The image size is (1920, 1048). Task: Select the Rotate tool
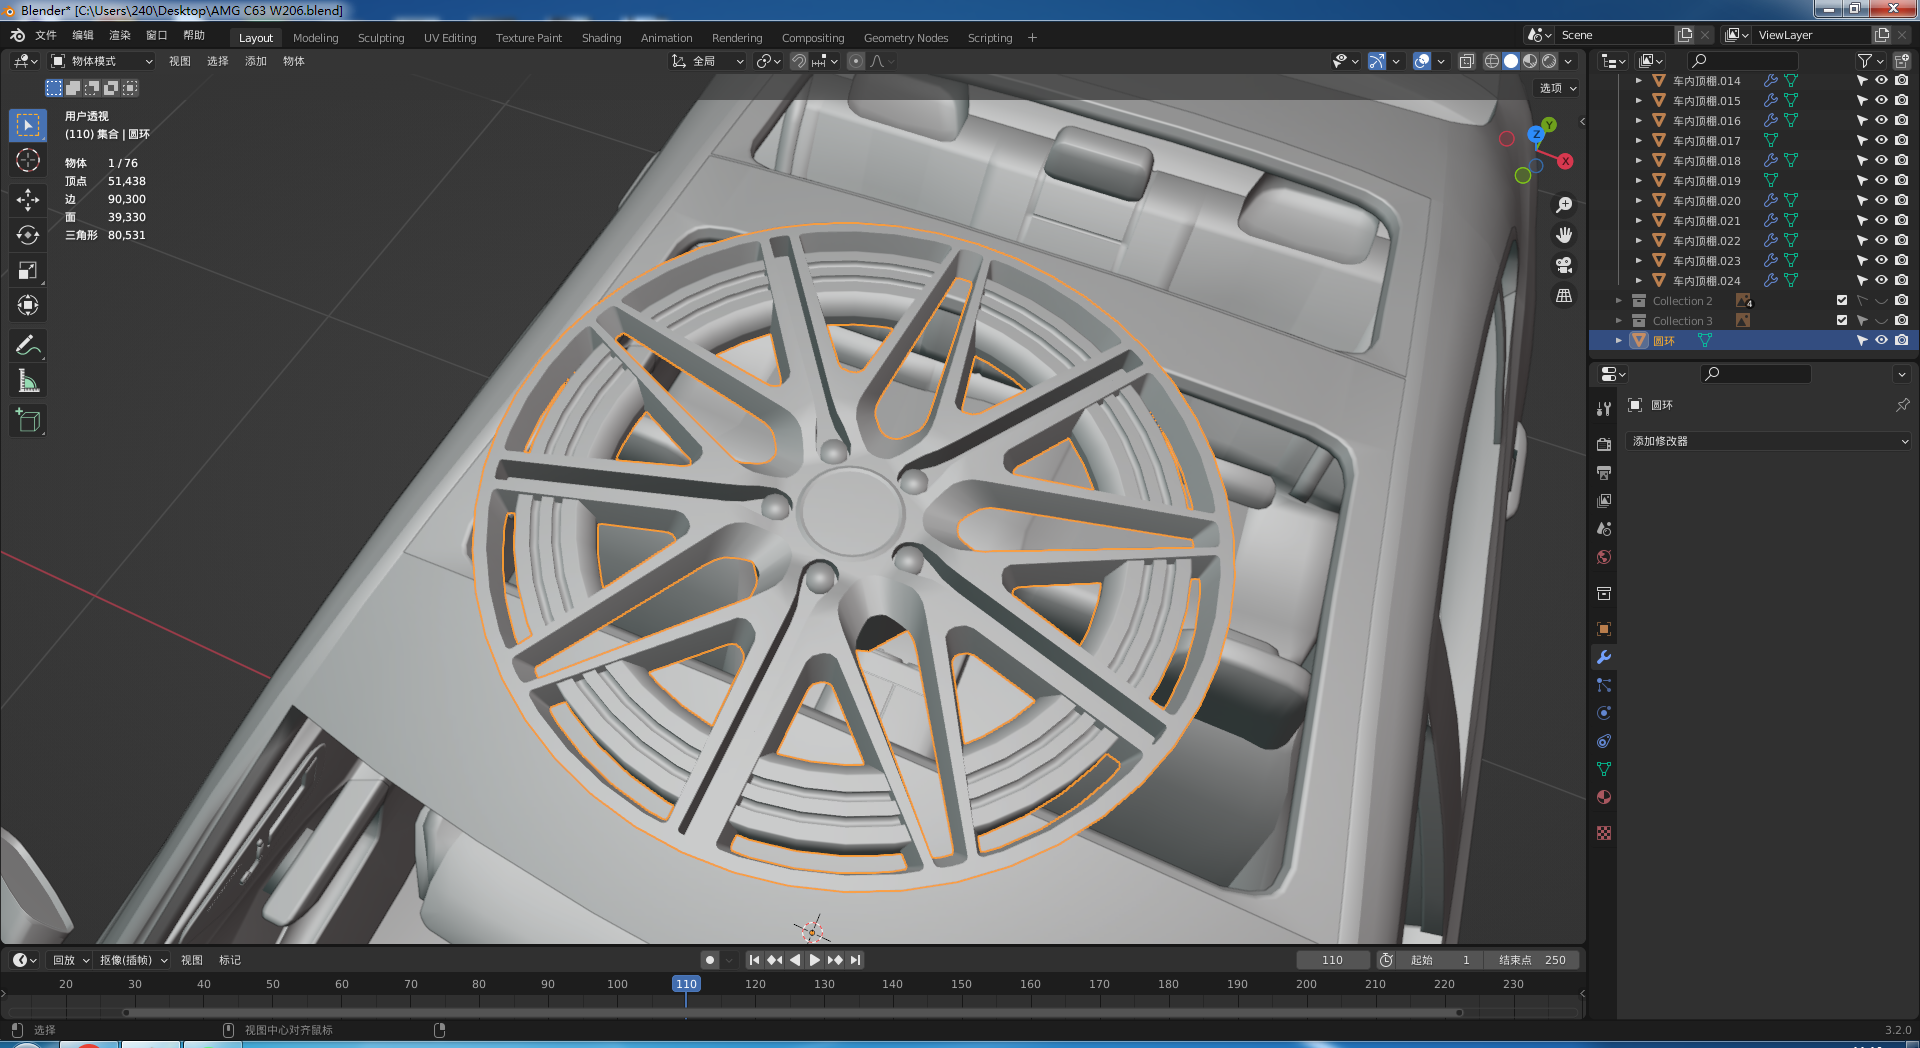(x=28, y=235)
